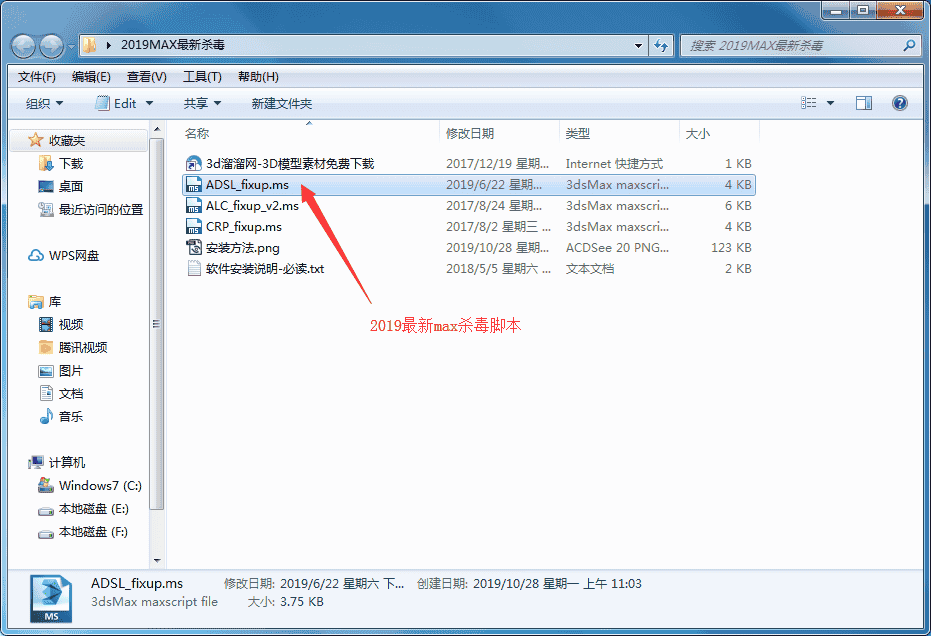Select the ALC_fixup_v2.ms script file

pos(251,206)
